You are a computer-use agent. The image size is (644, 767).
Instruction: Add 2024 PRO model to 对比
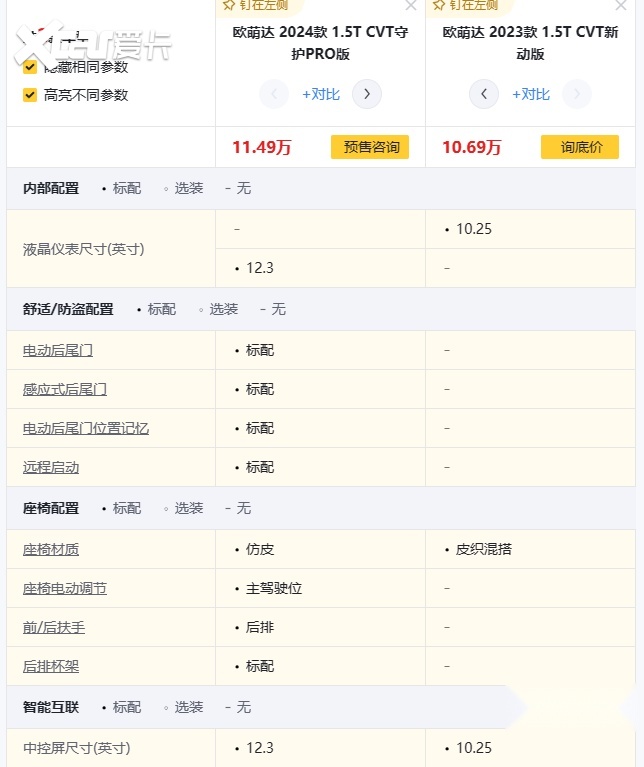click(321, 94)
